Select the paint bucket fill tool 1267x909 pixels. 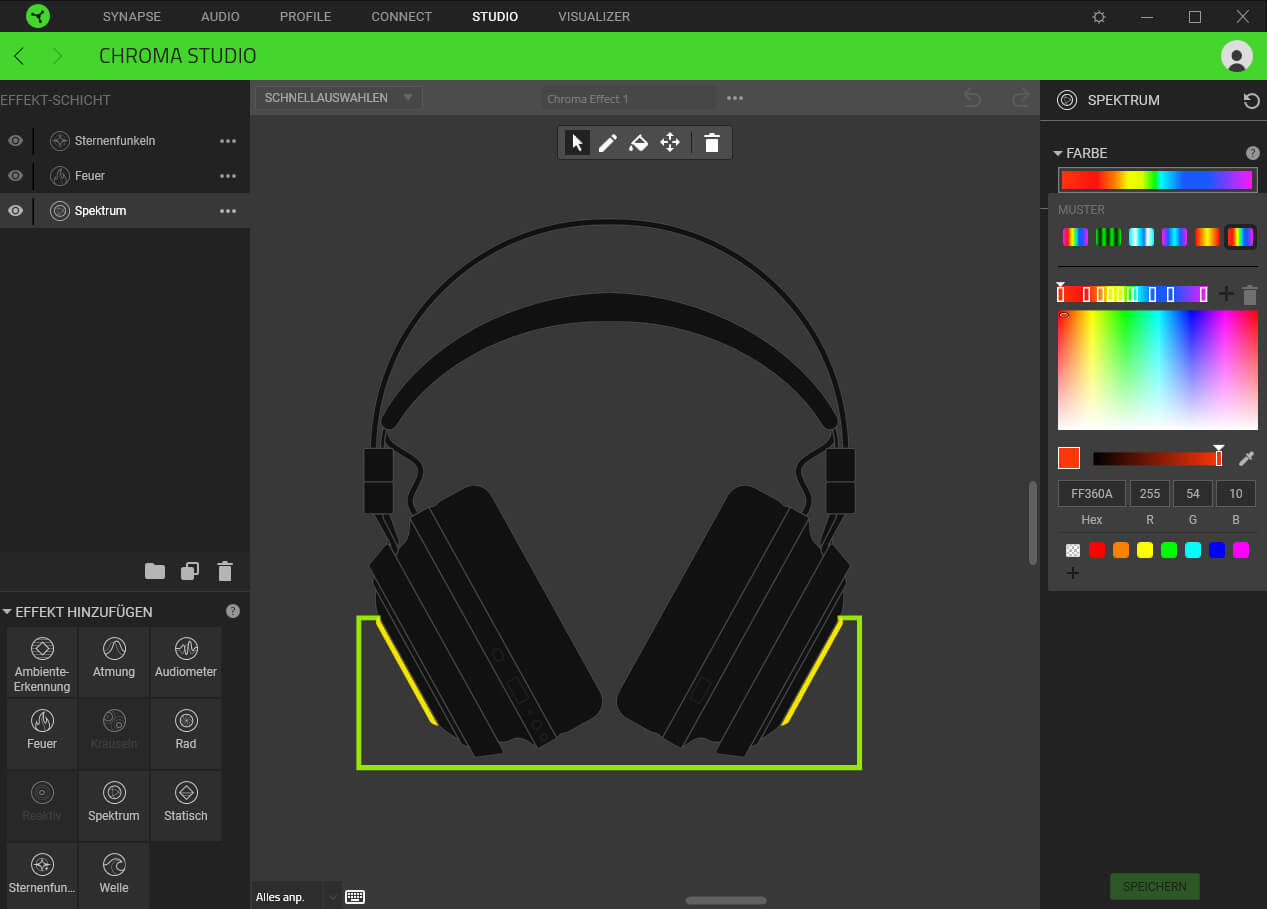[x=638, y=143]
